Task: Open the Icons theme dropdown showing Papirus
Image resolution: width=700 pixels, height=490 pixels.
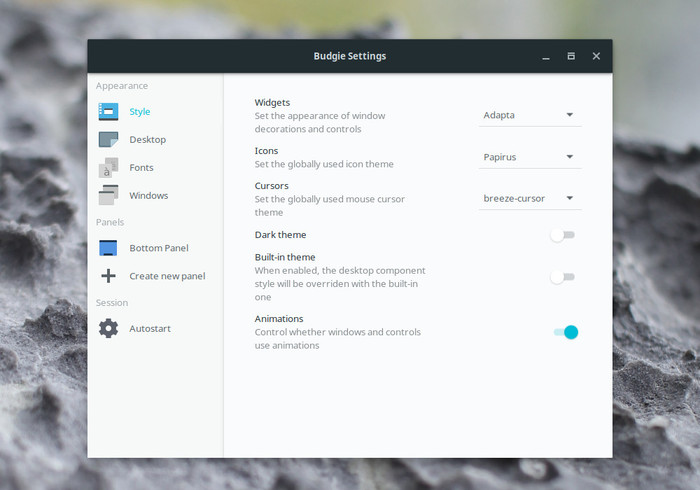Action: coord(530,157)
